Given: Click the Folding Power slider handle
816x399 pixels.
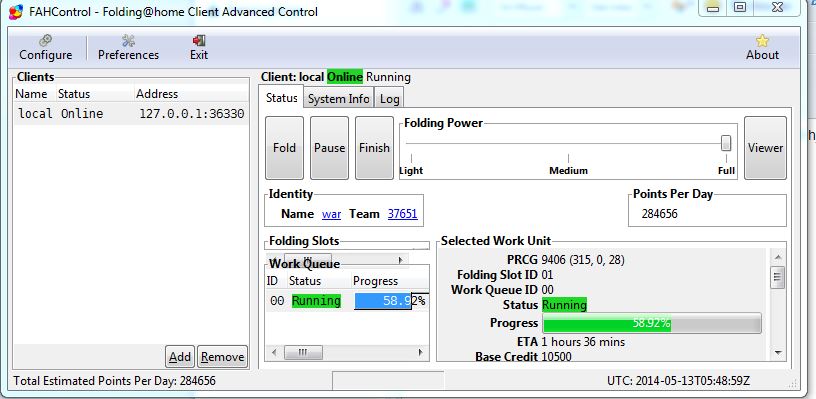Looking at the screenshot, I should pyautogui.click(x=726, y=143).
